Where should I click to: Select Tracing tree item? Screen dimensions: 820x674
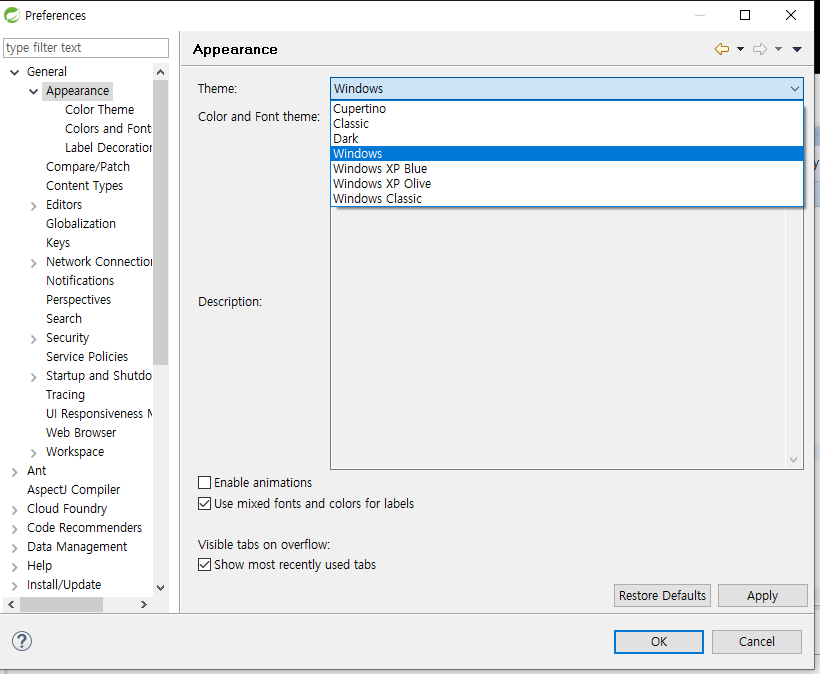coord(65,395)
